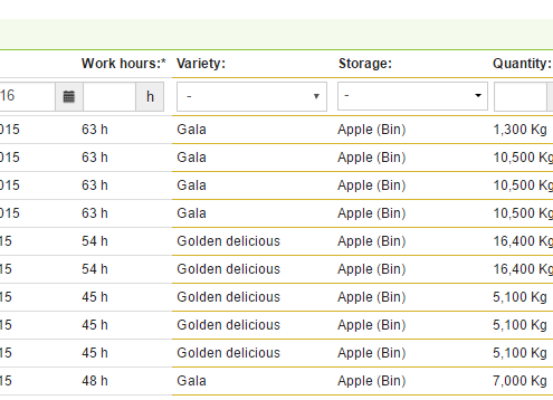
Task: Click the Storage column header
Action: 365,64
